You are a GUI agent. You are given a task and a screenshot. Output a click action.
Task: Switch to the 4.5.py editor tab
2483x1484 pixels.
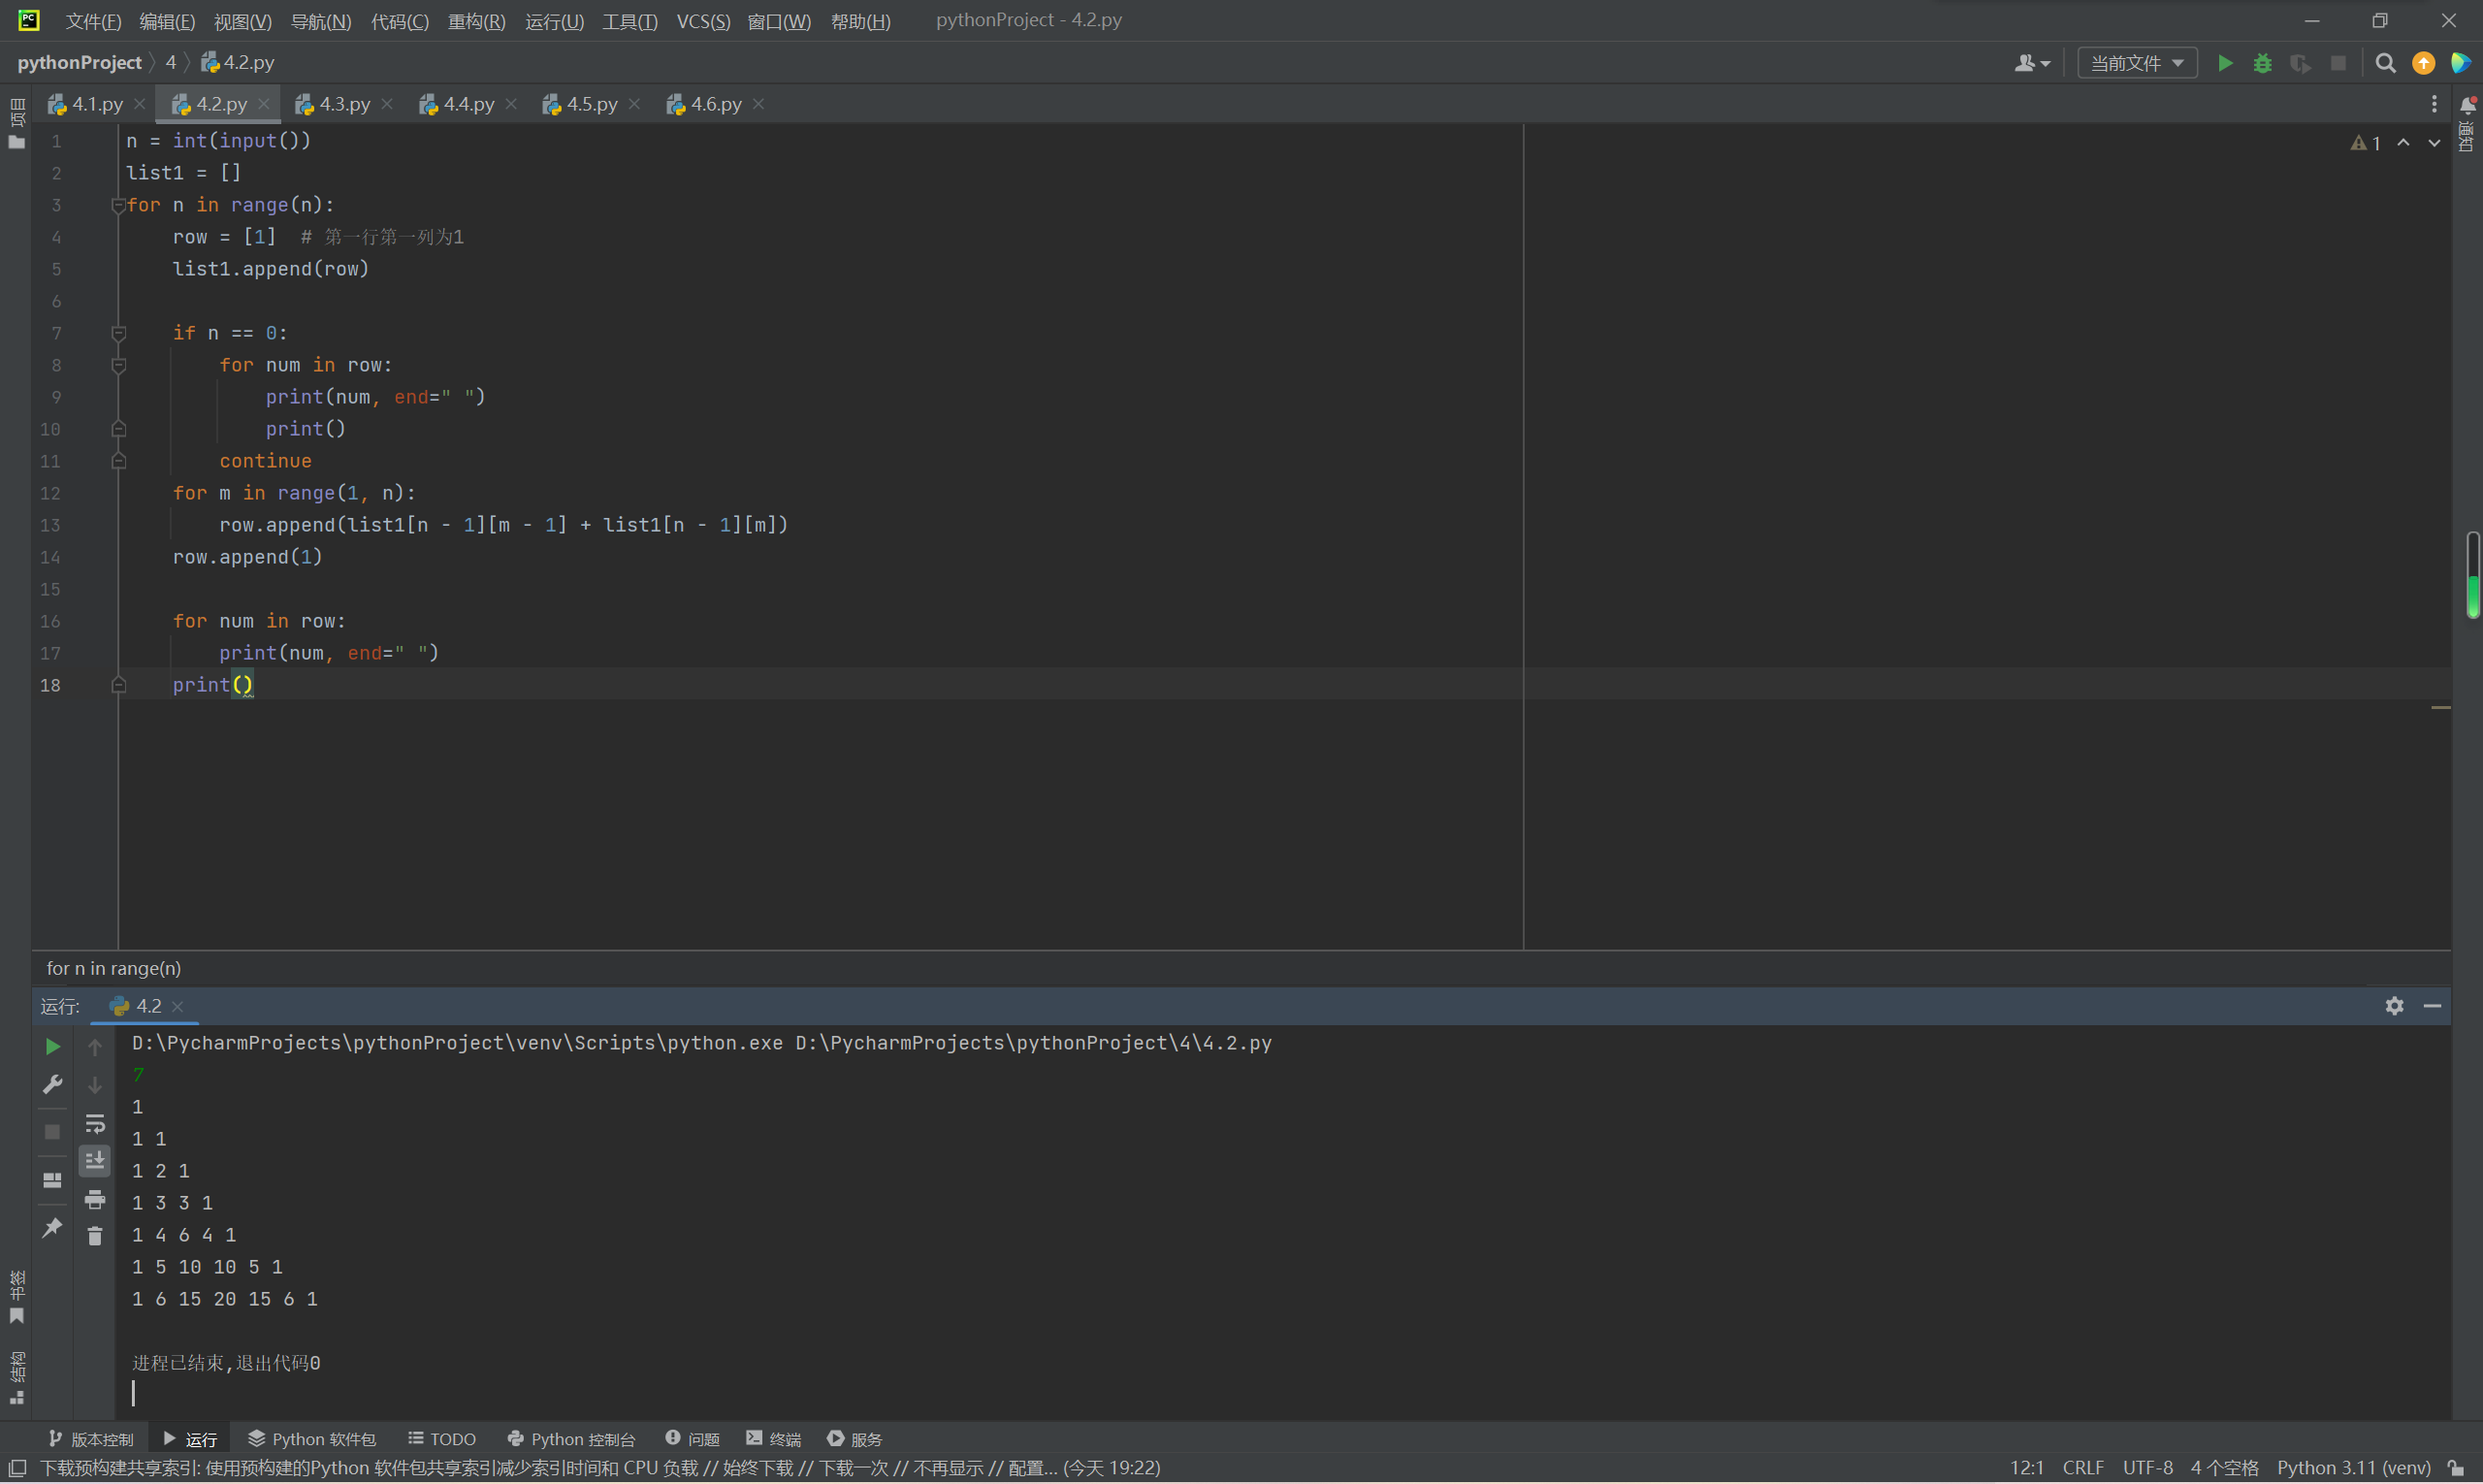pyautogui.click(x=591, y=104)
